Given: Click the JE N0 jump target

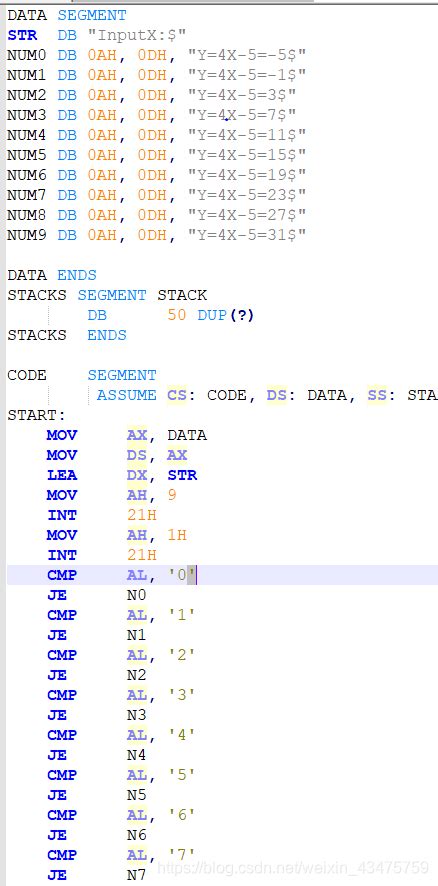Looking at the screenshot, I should point(137,595).
